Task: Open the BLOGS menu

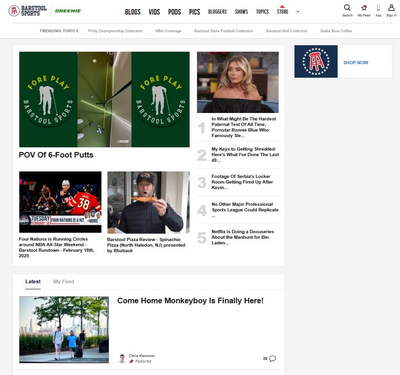Action: click(133, 12)
